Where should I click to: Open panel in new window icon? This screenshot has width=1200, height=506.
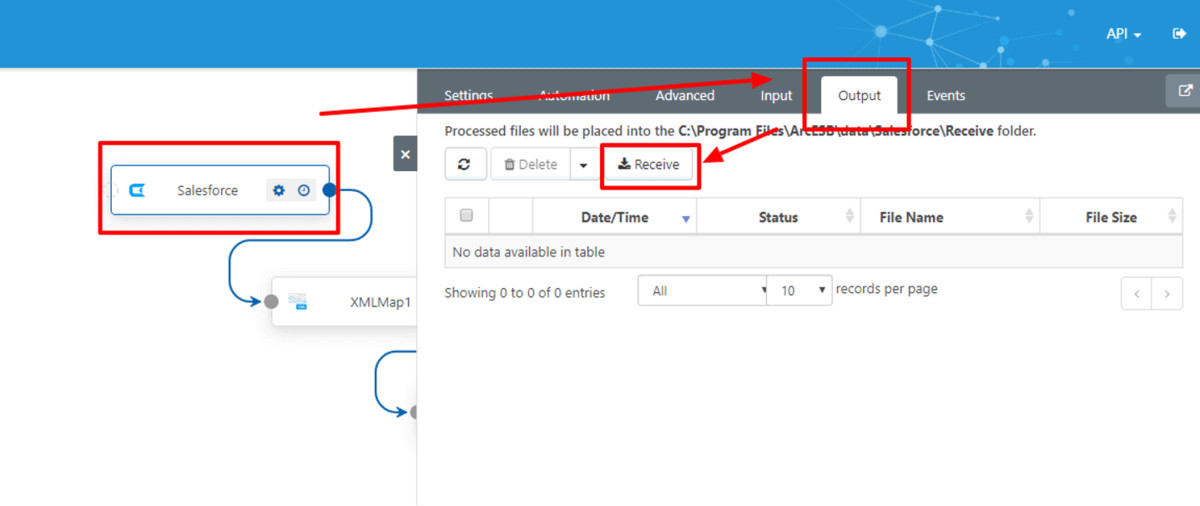pos(1184,91)
